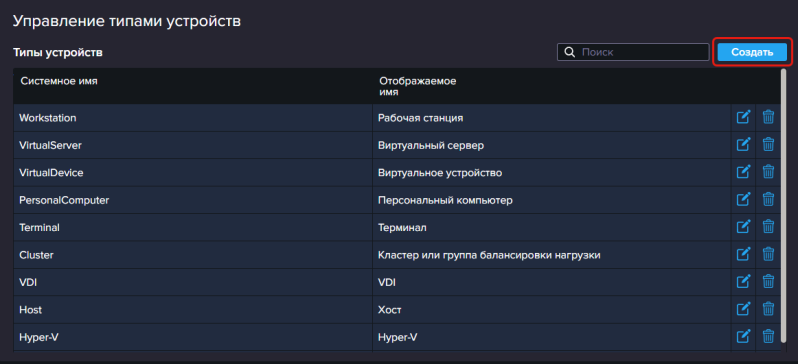
Task: Click the Создать button
Action: coord(752,52)
